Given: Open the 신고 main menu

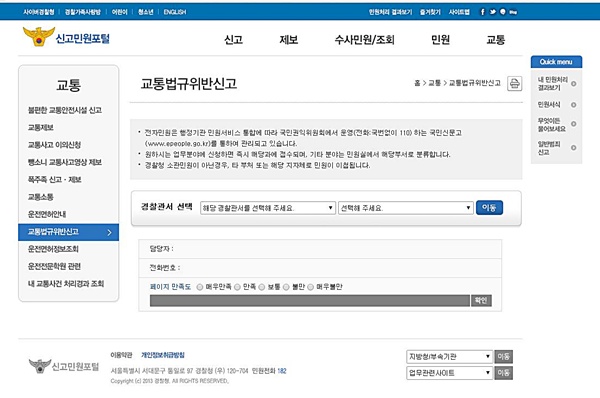Looking at the screenshot, I should click(x=233, y=40).
